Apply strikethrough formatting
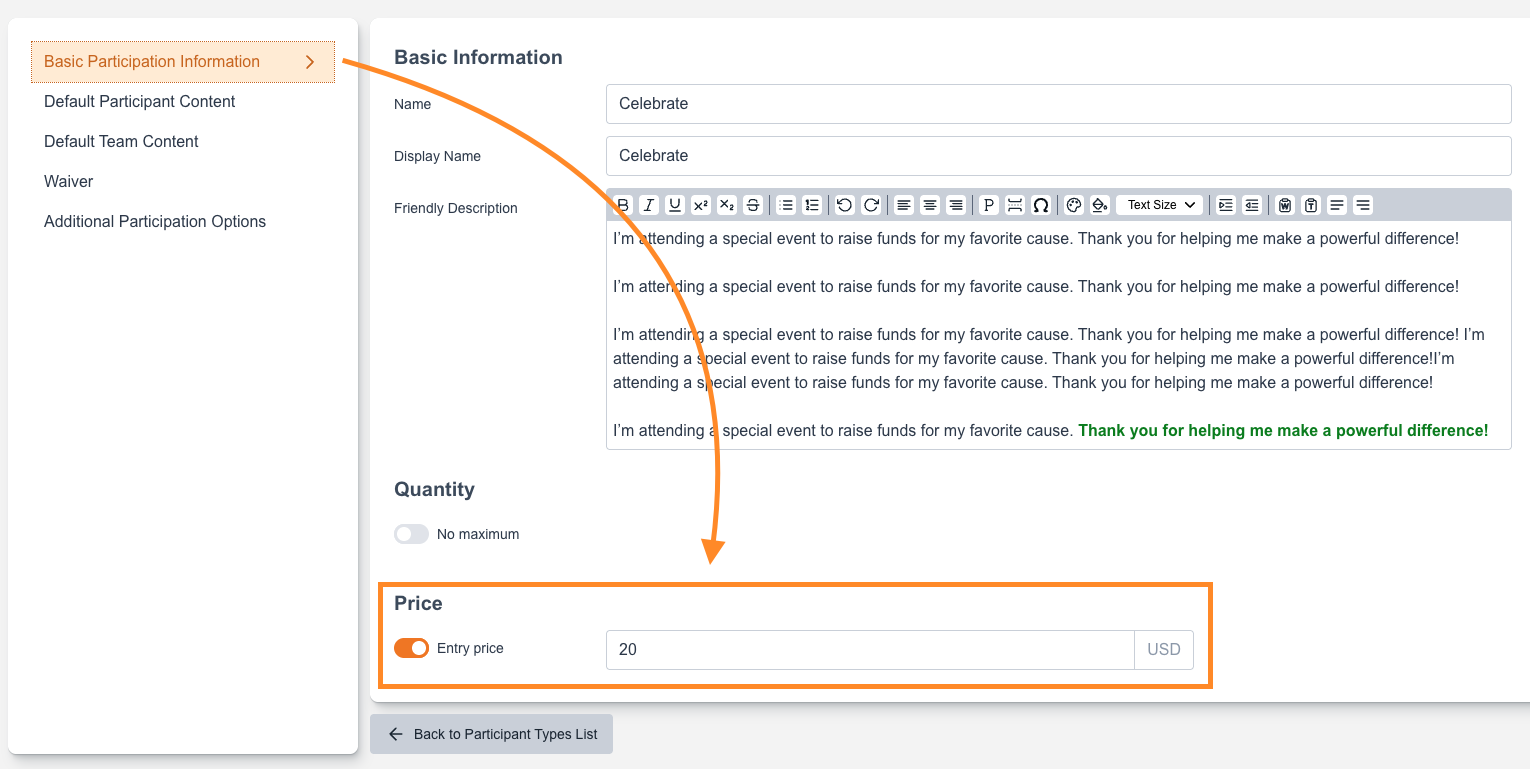The height and width of the screenshot is (769, 1530). tap(753, 205)
